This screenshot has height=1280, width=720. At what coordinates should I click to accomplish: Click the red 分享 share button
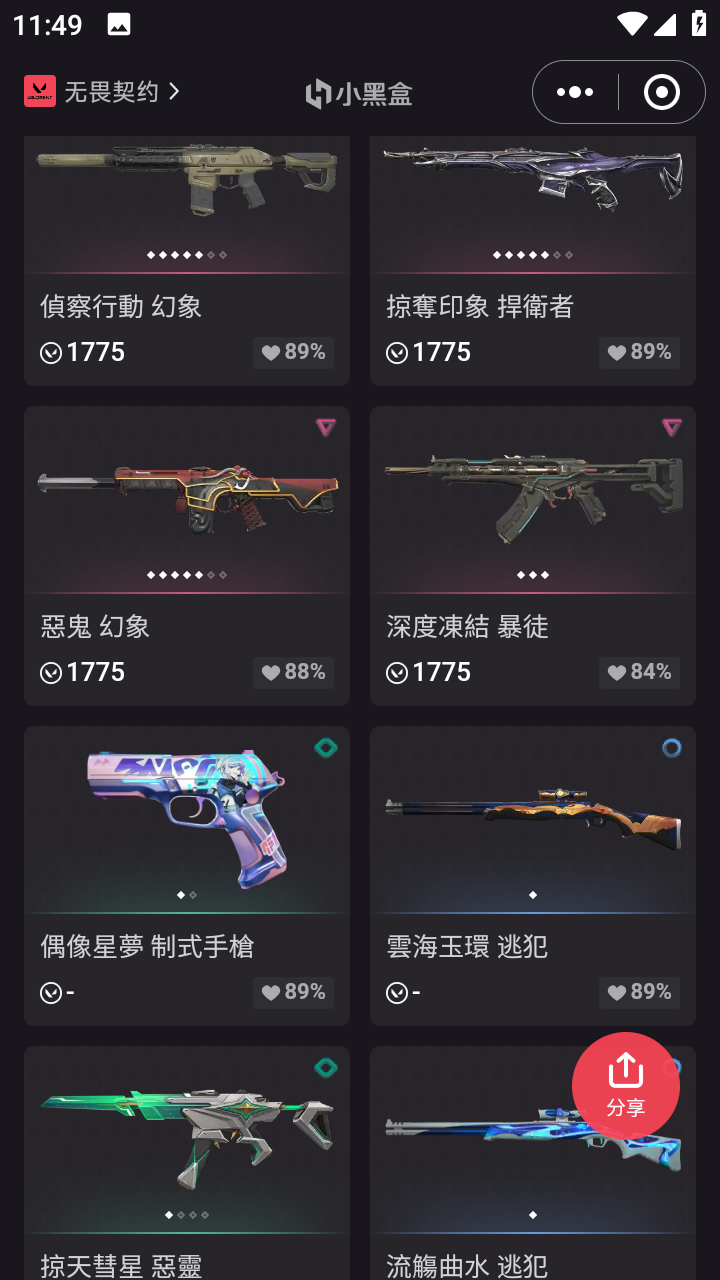coord(626,1086)
